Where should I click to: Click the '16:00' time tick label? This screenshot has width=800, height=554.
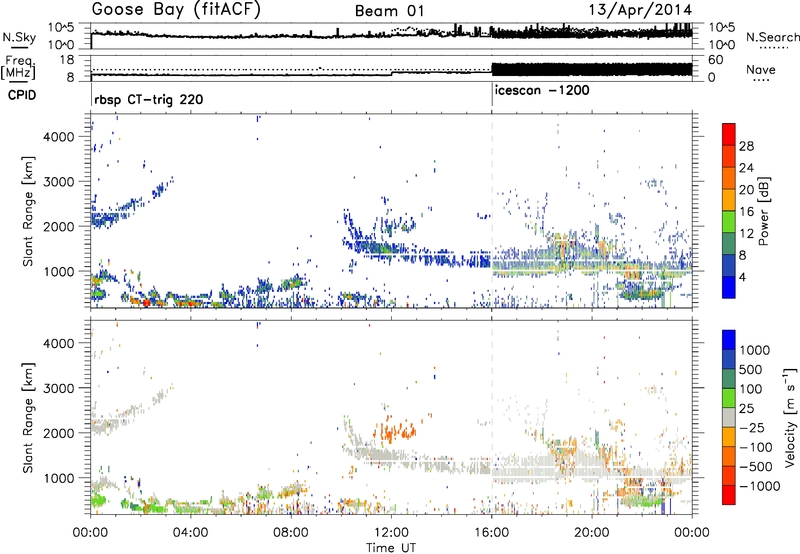click(x=492, y=533)
